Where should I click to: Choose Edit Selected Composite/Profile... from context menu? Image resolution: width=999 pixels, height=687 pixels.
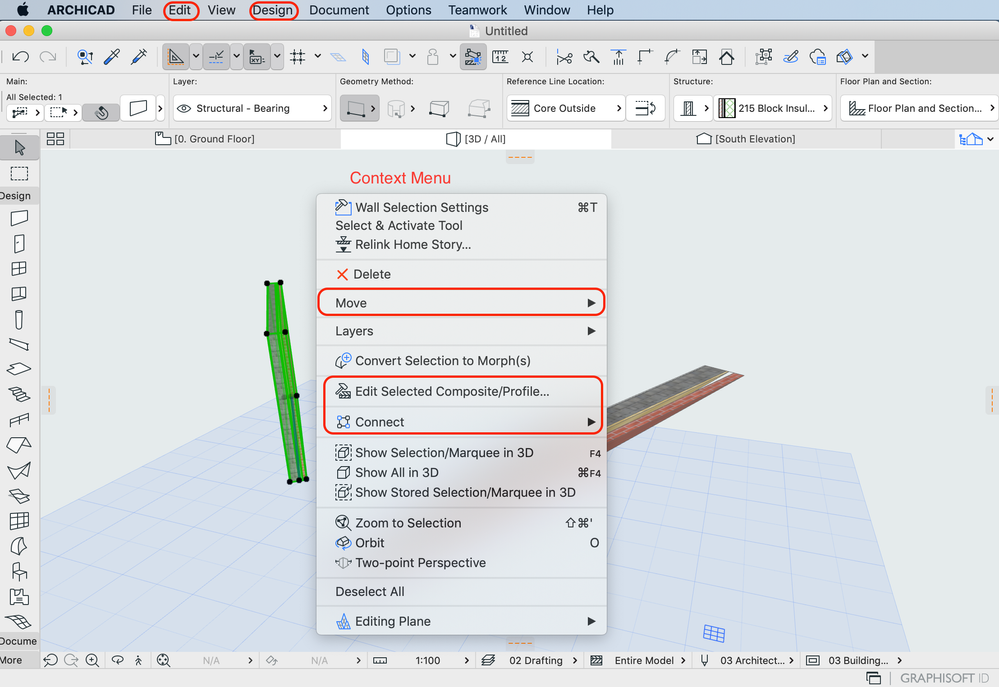coord(452,392)
